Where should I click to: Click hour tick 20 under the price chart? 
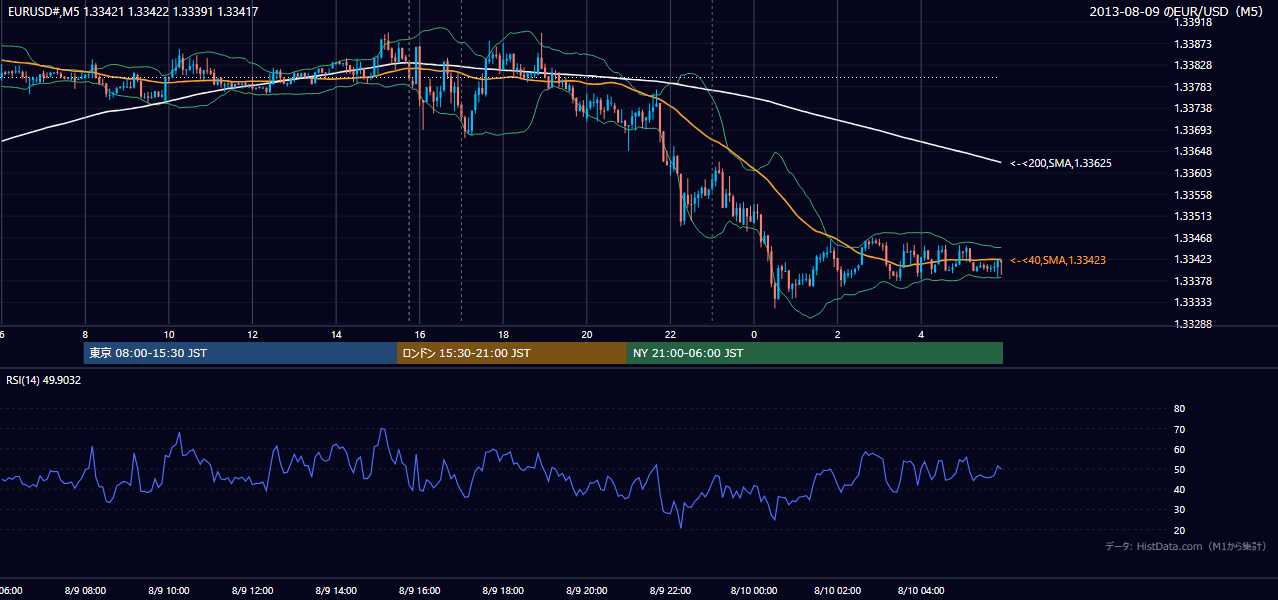point(587,334)
